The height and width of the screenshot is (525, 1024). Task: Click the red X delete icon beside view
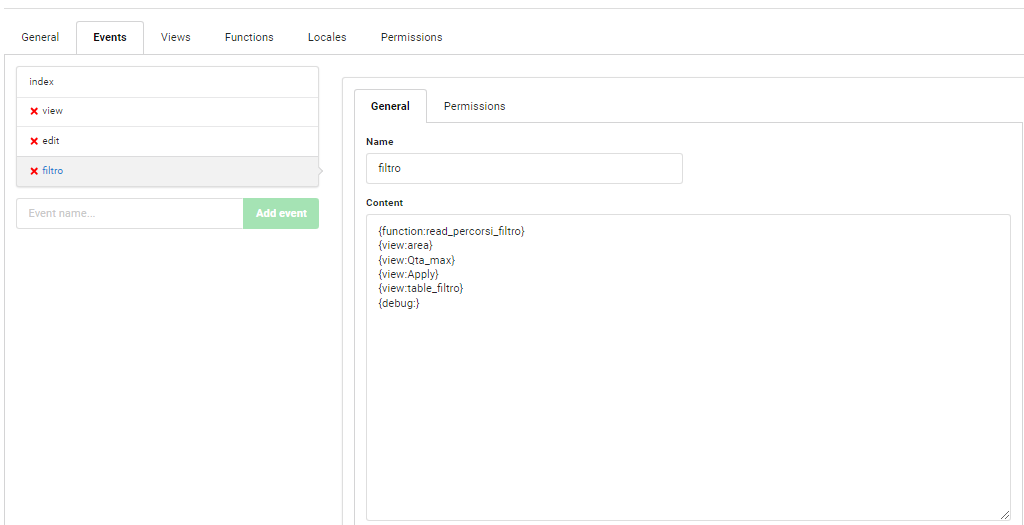34,111
